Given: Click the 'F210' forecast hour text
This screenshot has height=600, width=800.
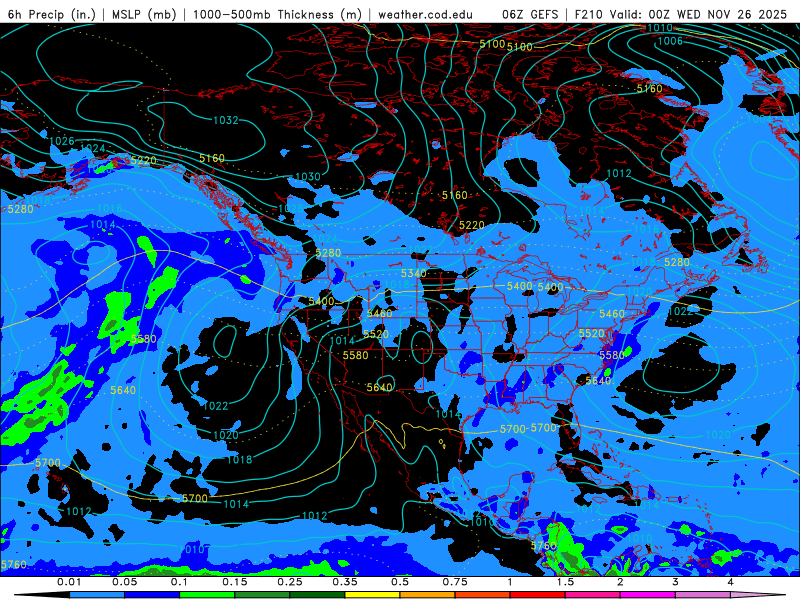Looking at the screenshot, I should tap(588, 14).
